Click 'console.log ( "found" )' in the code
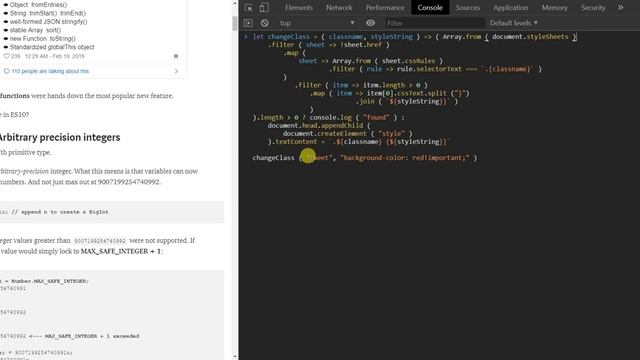This screenshot has height=360, width=640. click(x=353, y=117)
